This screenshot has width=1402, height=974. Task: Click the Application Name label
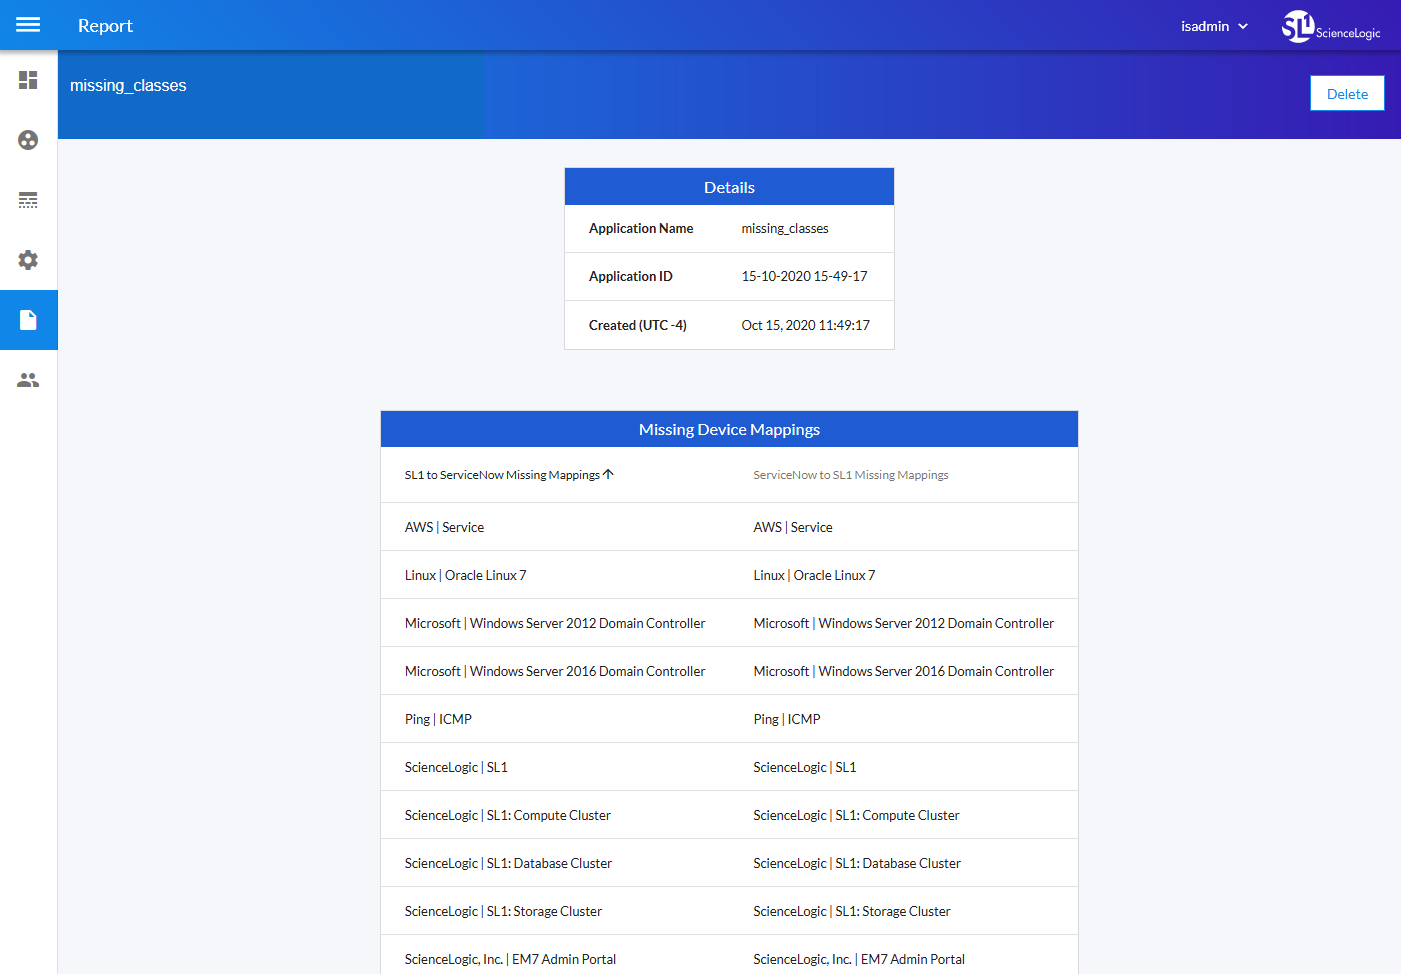(x=641, y=229)
